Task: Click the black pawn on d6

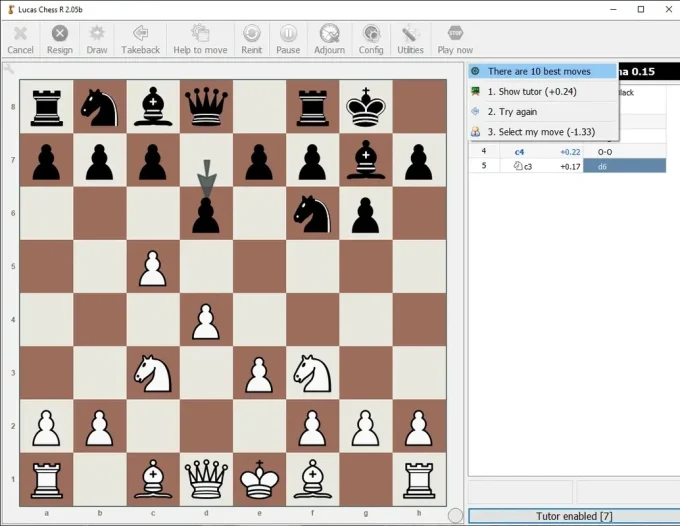Action: (x=206, y=213)
